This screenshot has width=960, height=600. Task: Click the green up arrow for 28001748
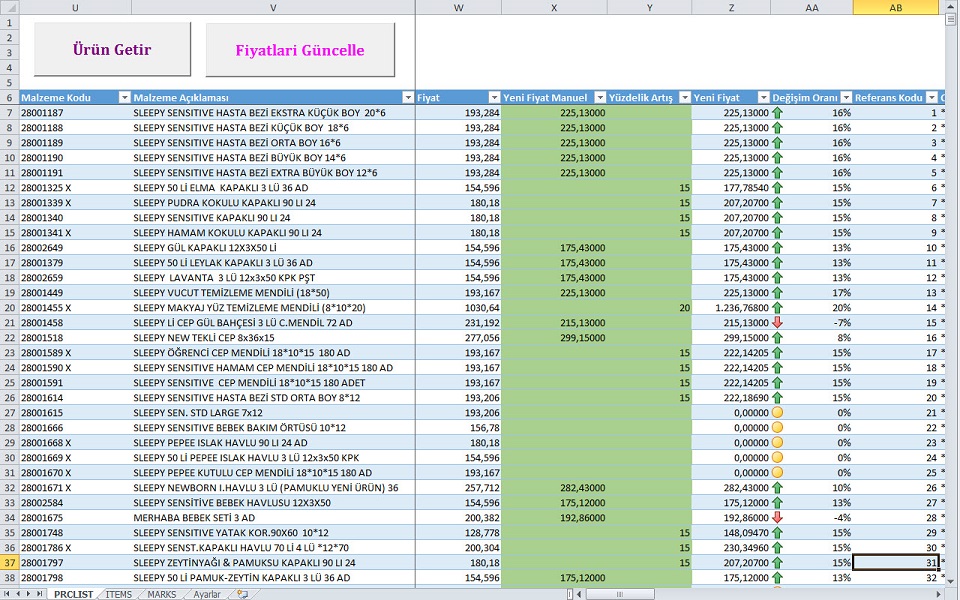(777, 533)
